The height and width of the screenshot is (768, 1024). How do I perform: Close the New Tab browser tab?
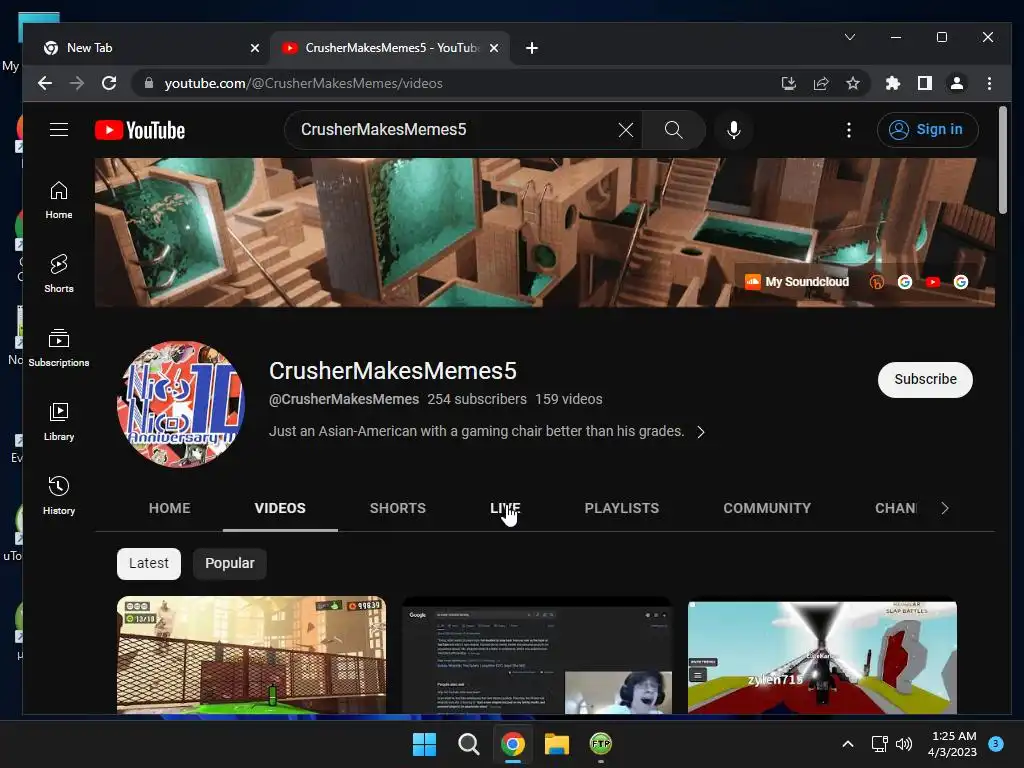click(255, 48)
